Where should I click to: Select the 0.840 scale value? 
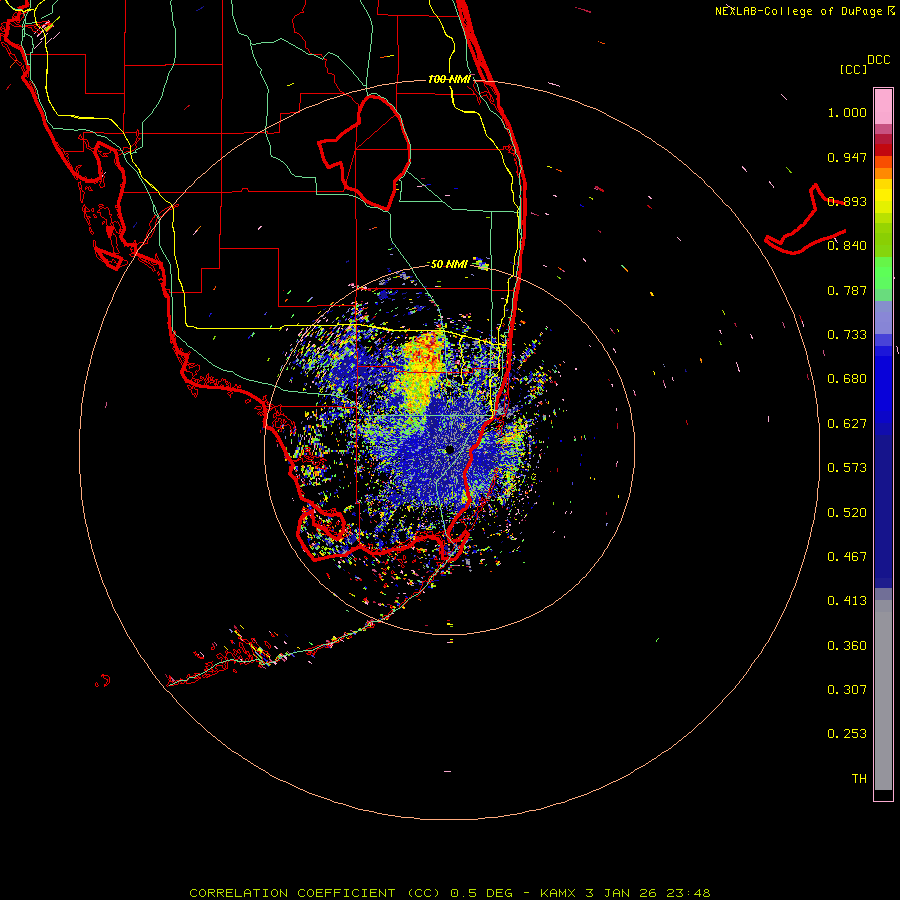click(x=847, y=246)
